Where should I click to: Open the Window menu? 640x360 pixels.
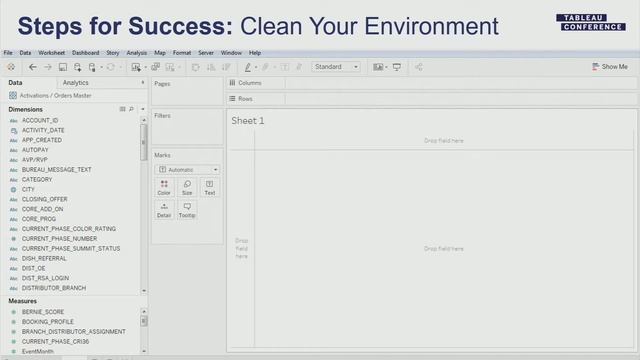(231, 53)
